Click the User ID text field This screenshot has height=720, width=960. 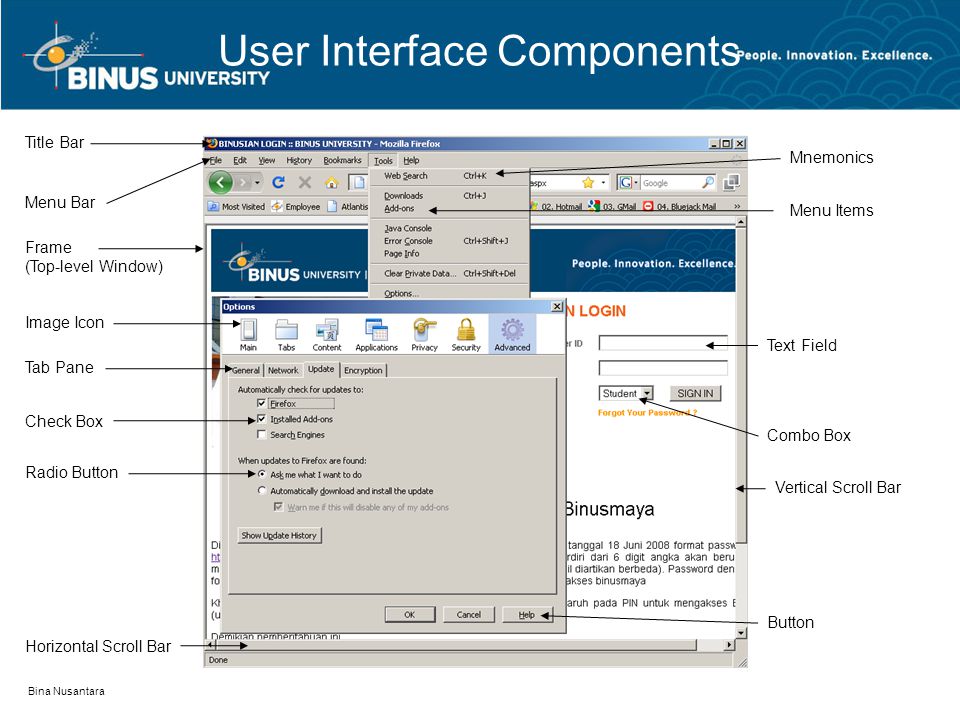663,343
